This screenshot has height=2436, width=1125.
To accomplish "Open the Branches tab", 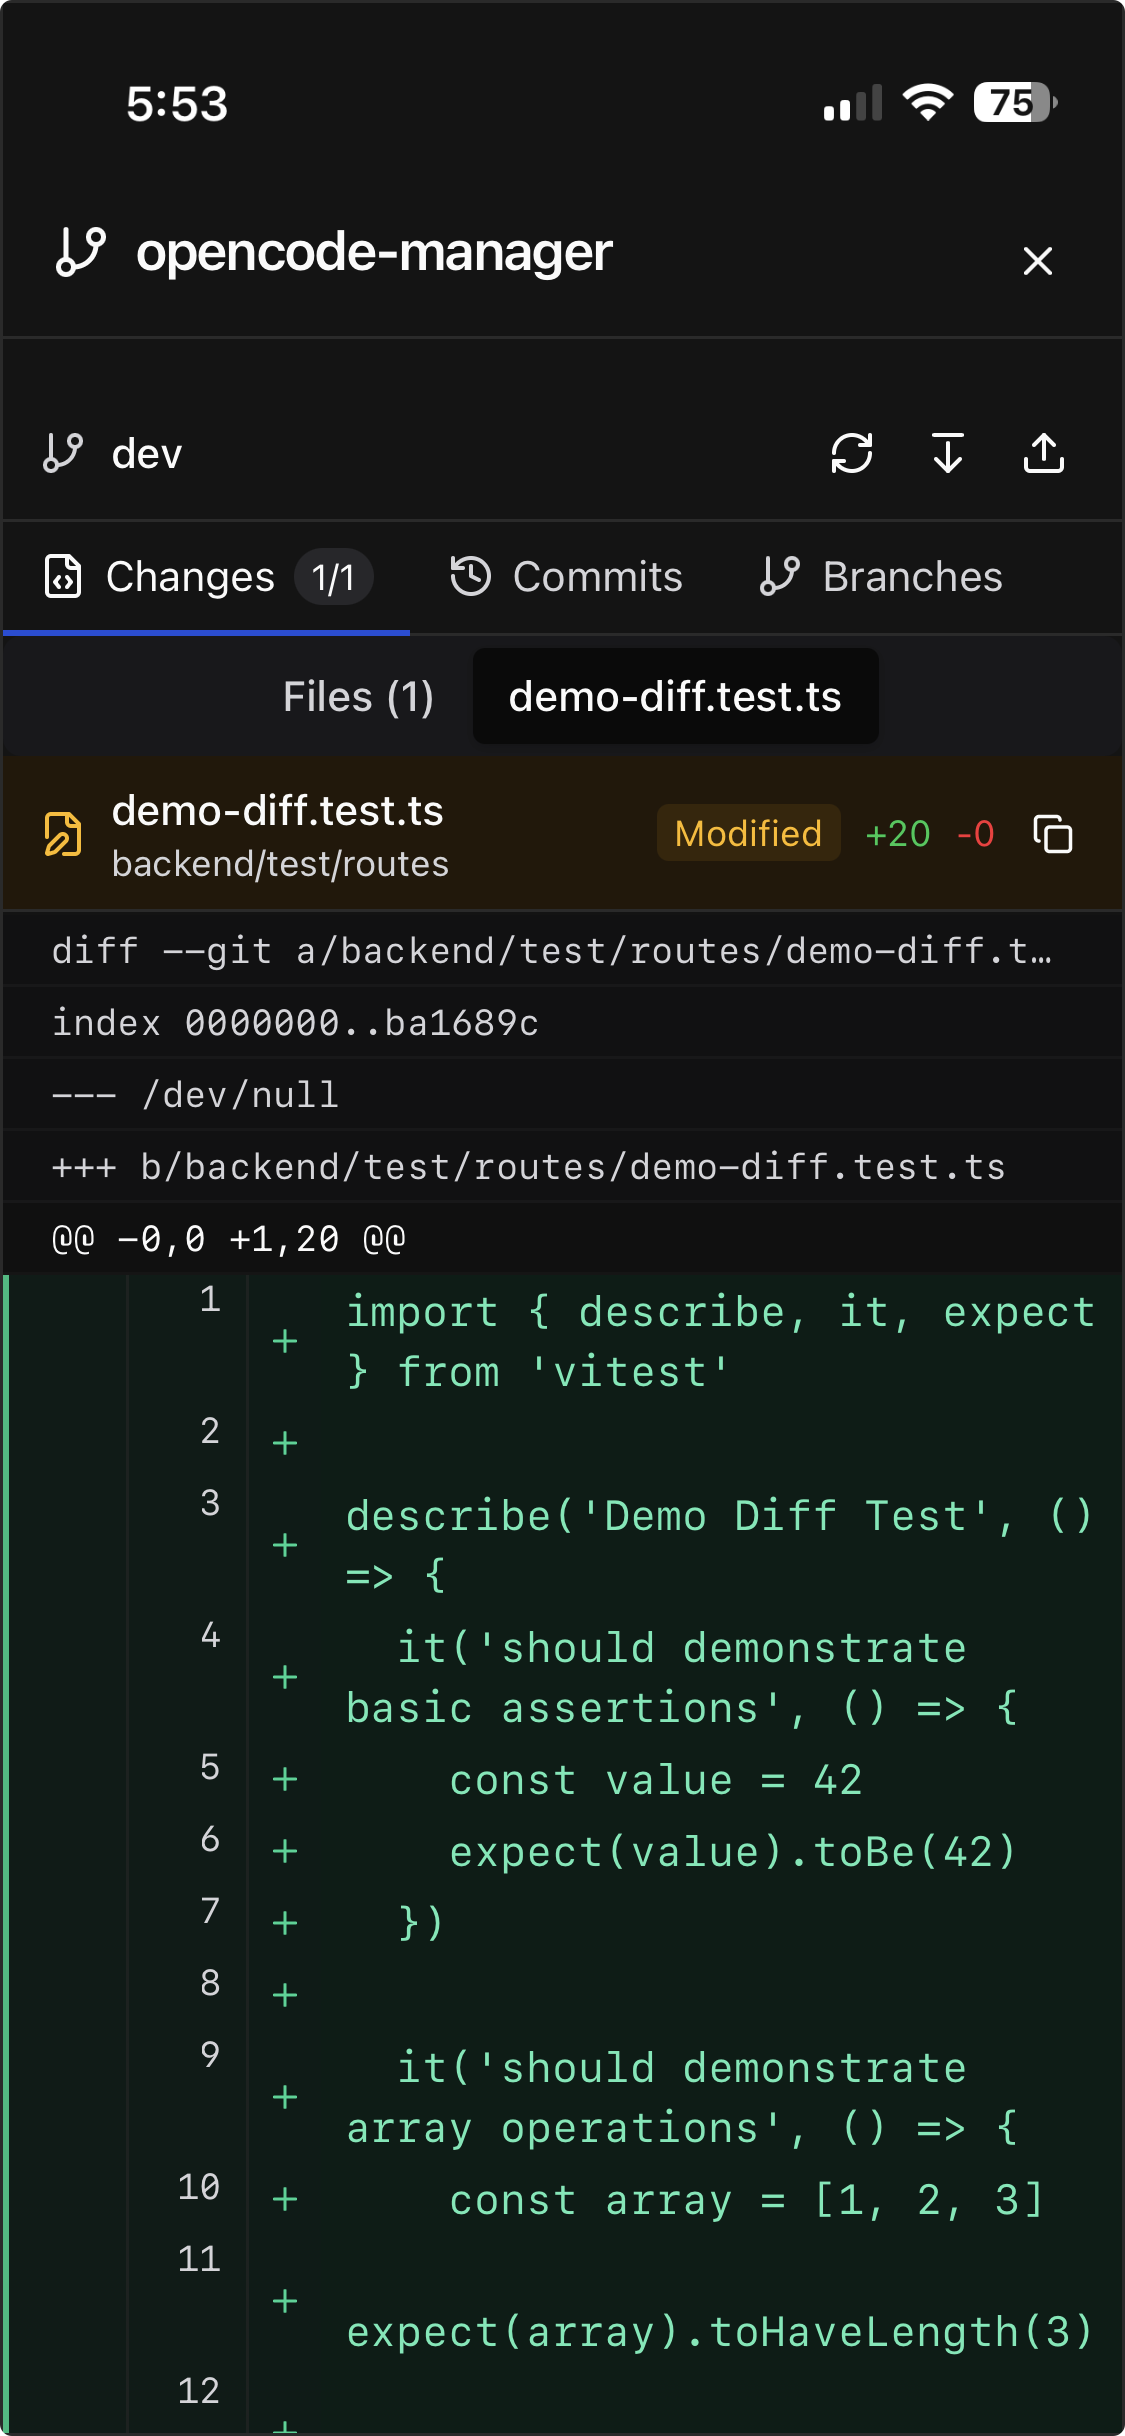I will pos(881,577).
